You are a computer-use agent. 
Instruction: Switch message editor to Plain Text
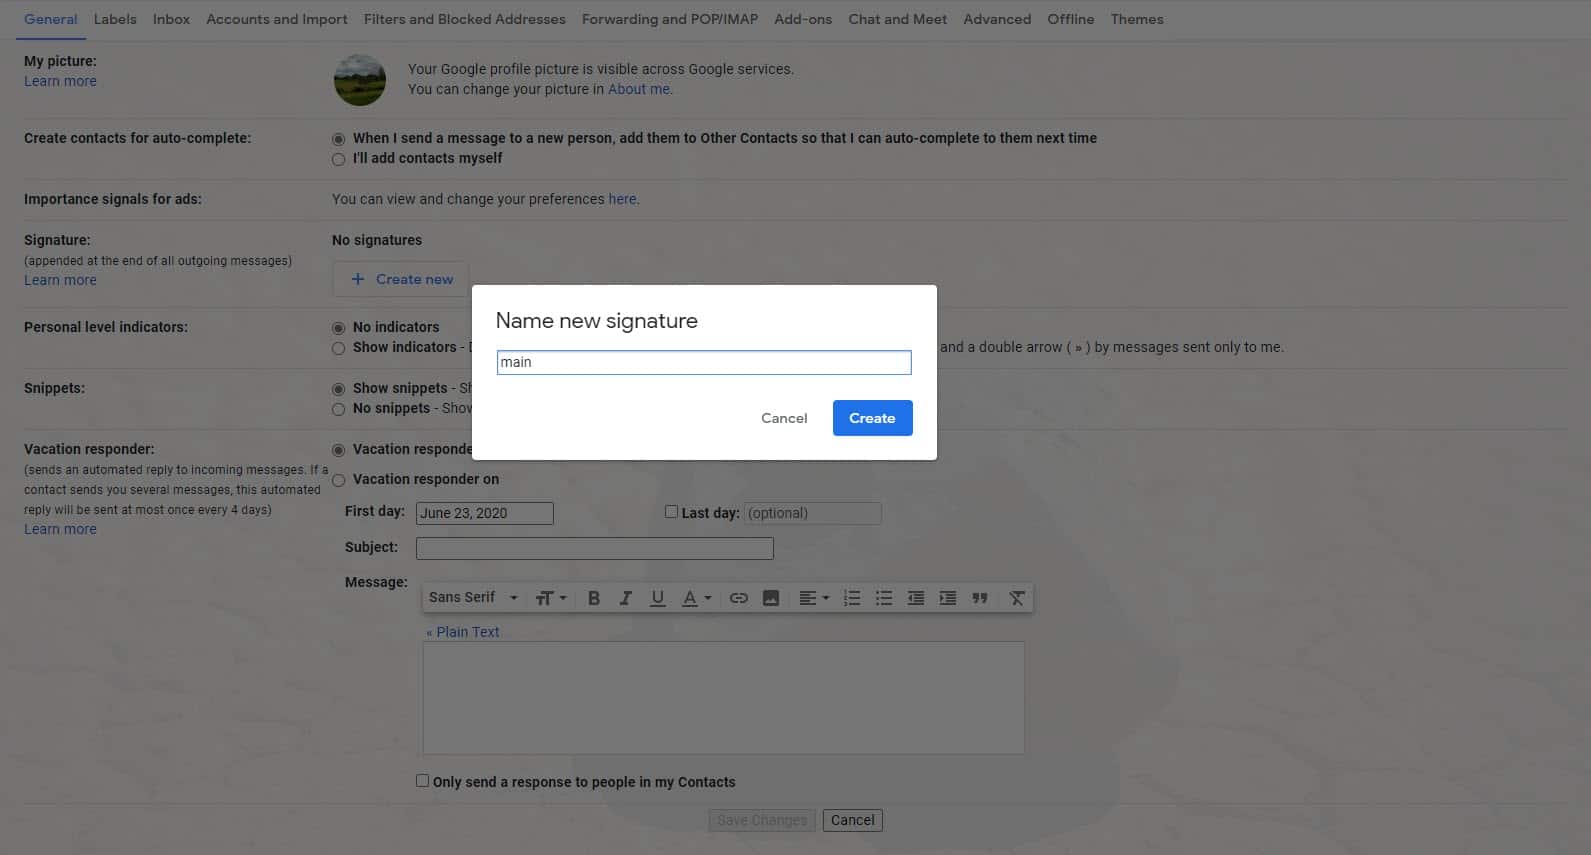tap(463, 632)
